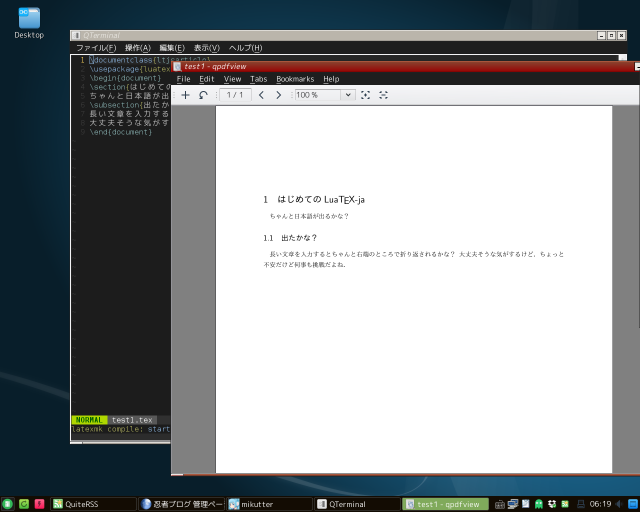Open QTerminal 操作(A) menu
The width and height of the screenshot is (640, 512).
138,48
